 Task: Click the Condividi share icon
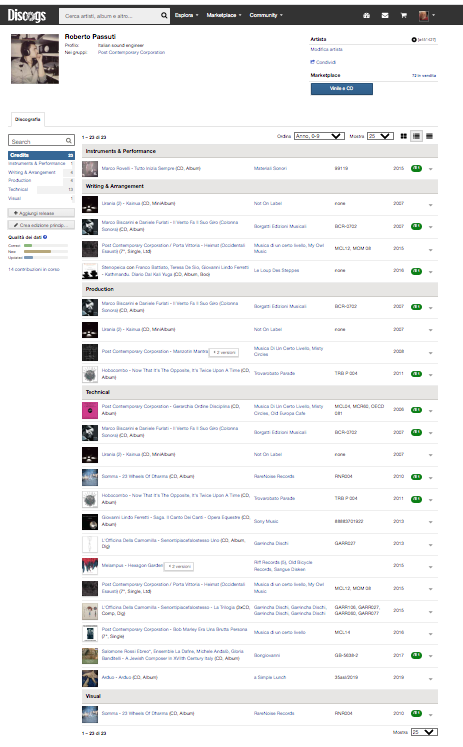click(312, 62)
